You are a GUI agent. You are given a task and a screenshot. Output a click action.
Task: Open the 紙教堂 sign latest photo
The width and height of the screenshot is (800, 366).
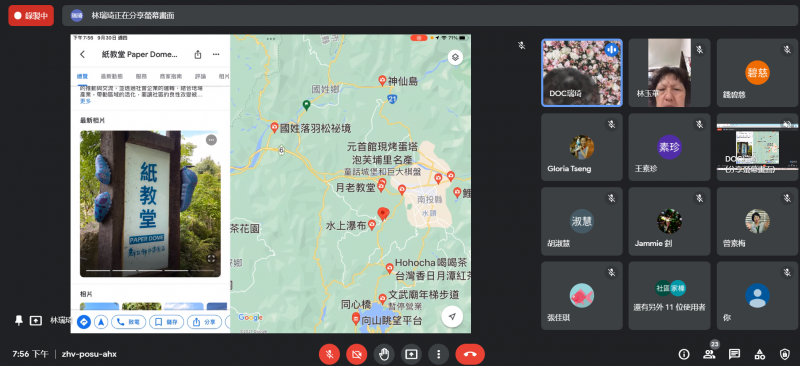tap(150, 204)
